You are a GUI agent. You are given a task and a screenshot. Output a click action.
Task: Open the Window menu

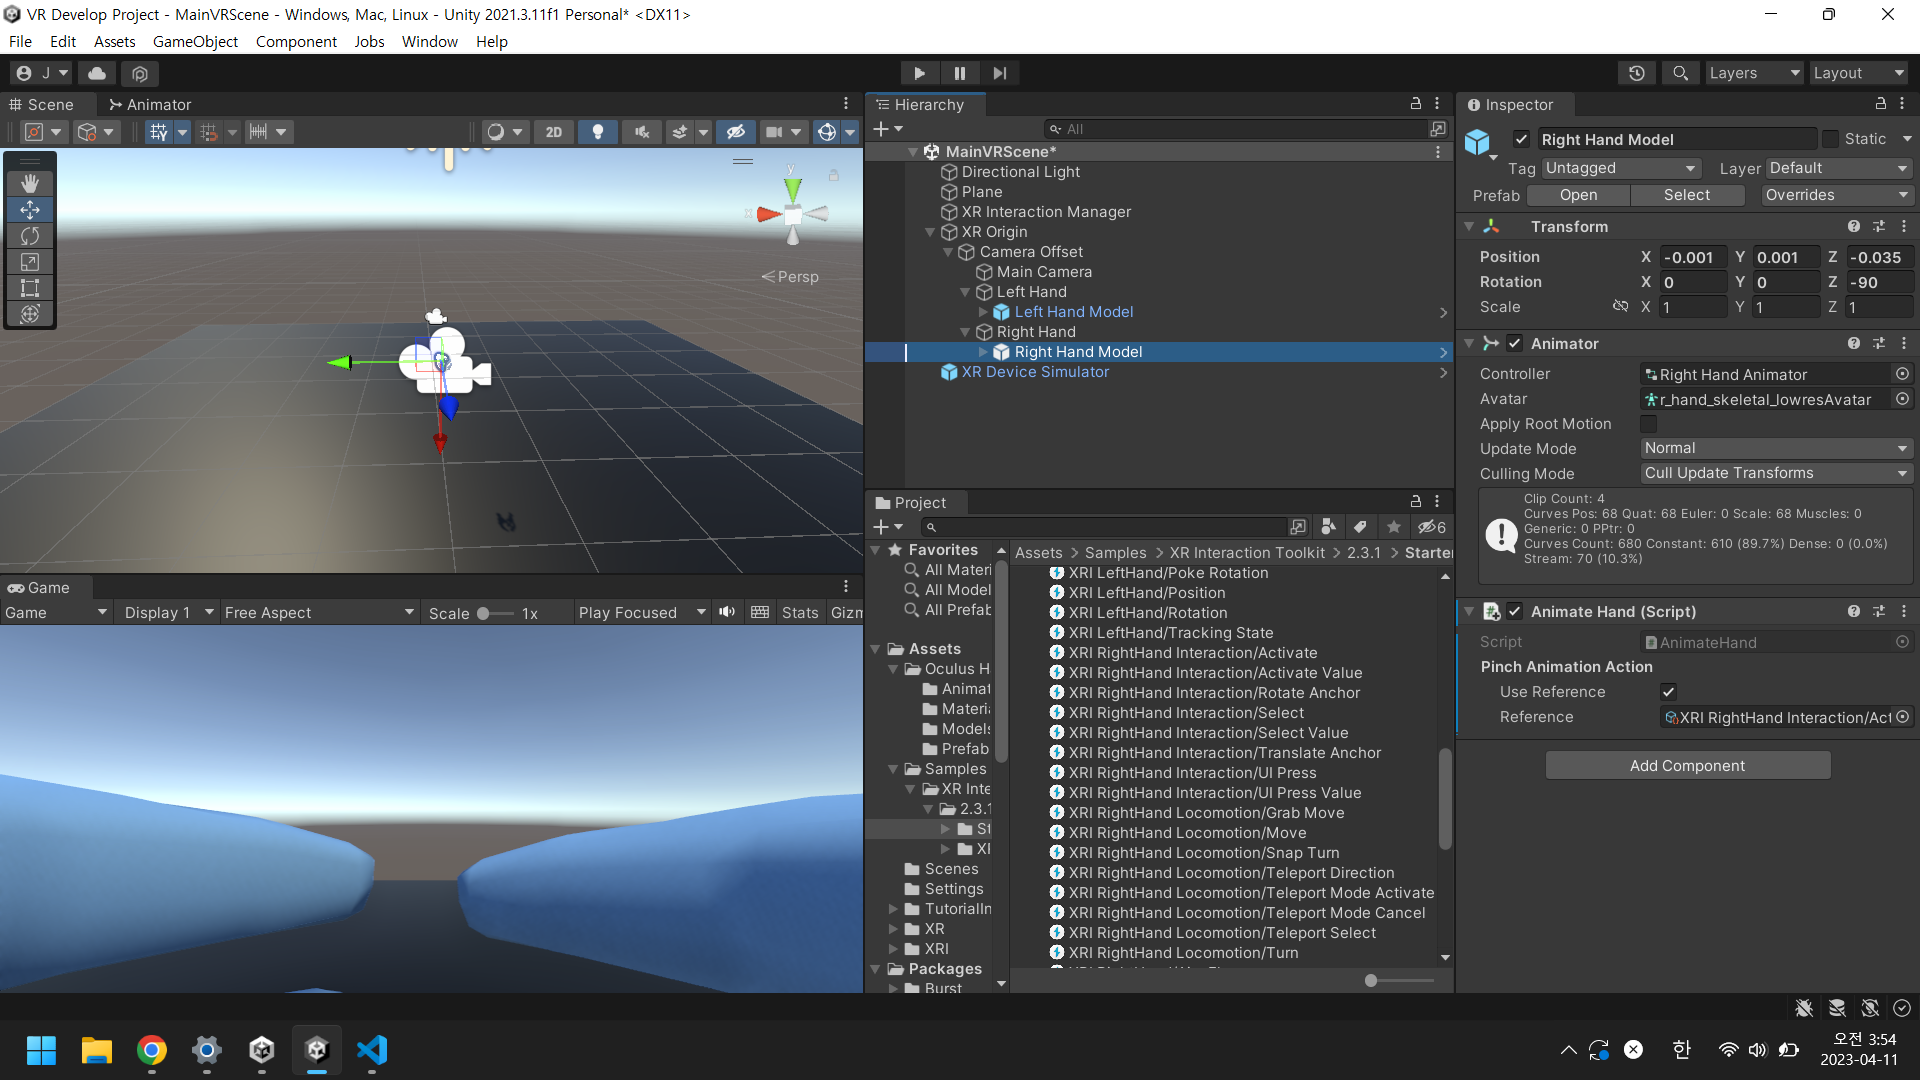click(429, 41)
